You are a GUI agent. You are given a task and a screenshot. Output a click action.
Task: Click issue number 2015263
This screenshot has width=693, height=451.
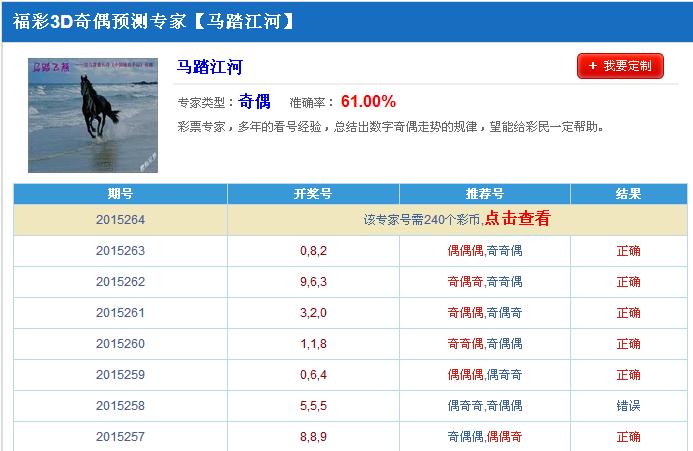[x=120, y=251]
